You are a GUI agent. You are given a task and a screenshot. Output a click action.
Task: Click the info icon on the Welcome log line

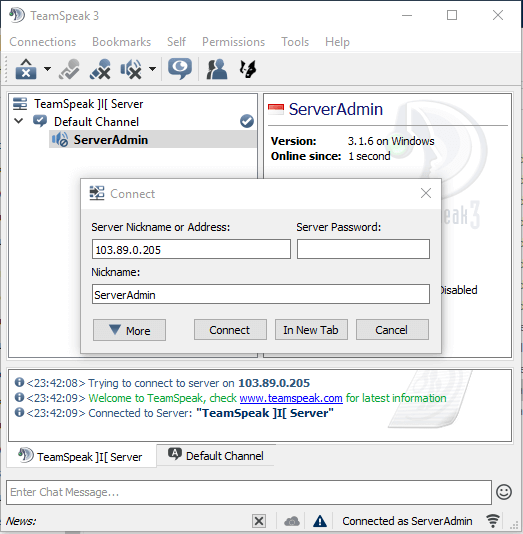tap(19, 397)
